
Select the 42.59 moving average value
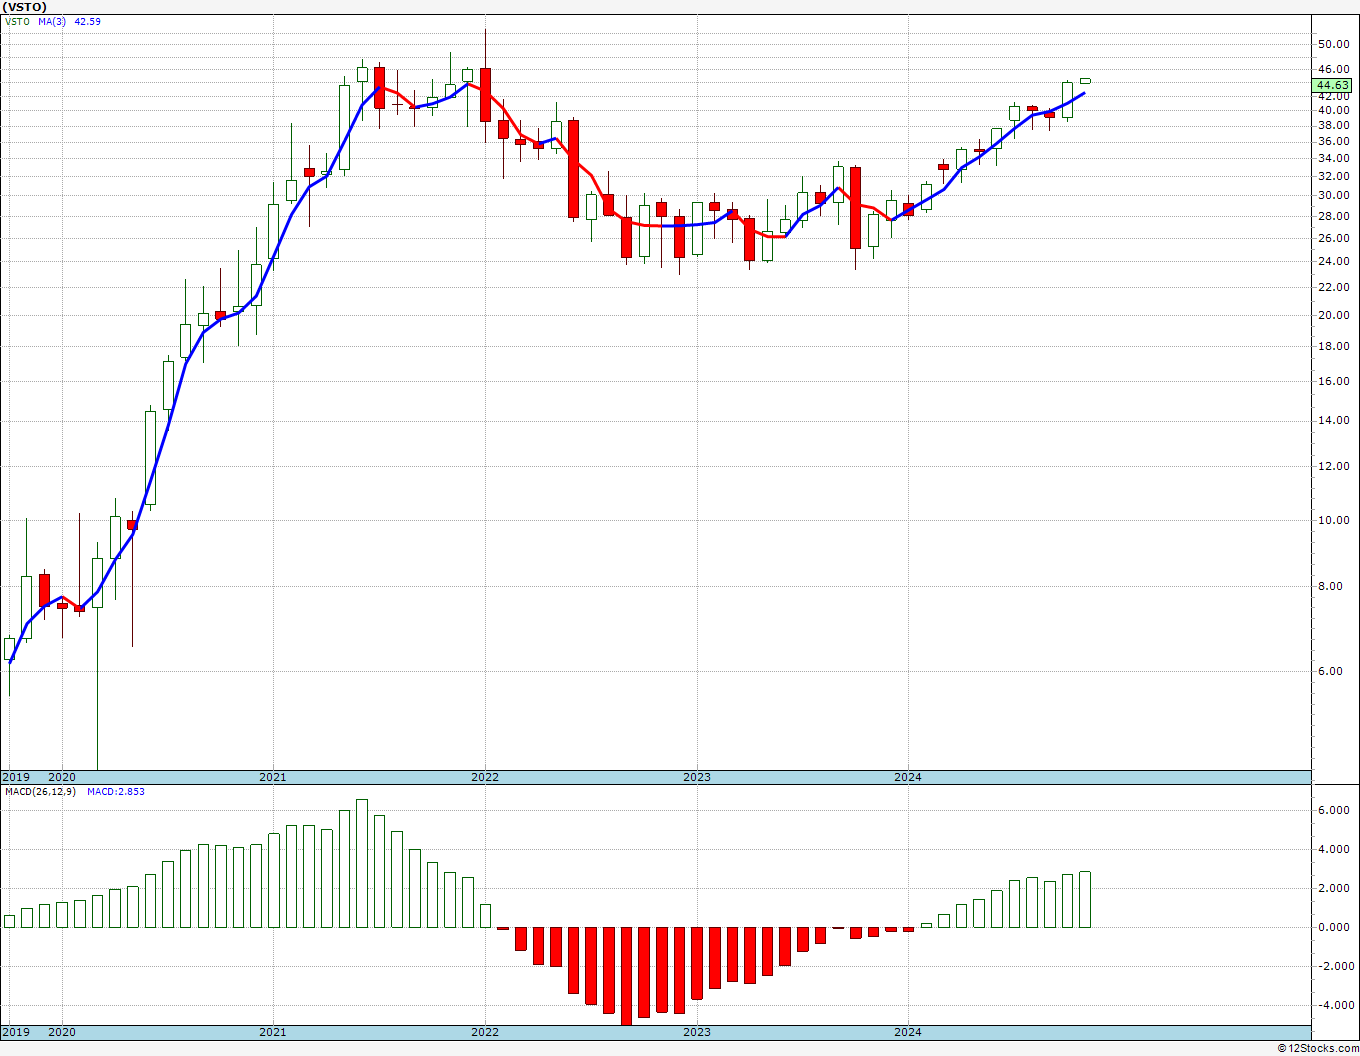point(87,21)
